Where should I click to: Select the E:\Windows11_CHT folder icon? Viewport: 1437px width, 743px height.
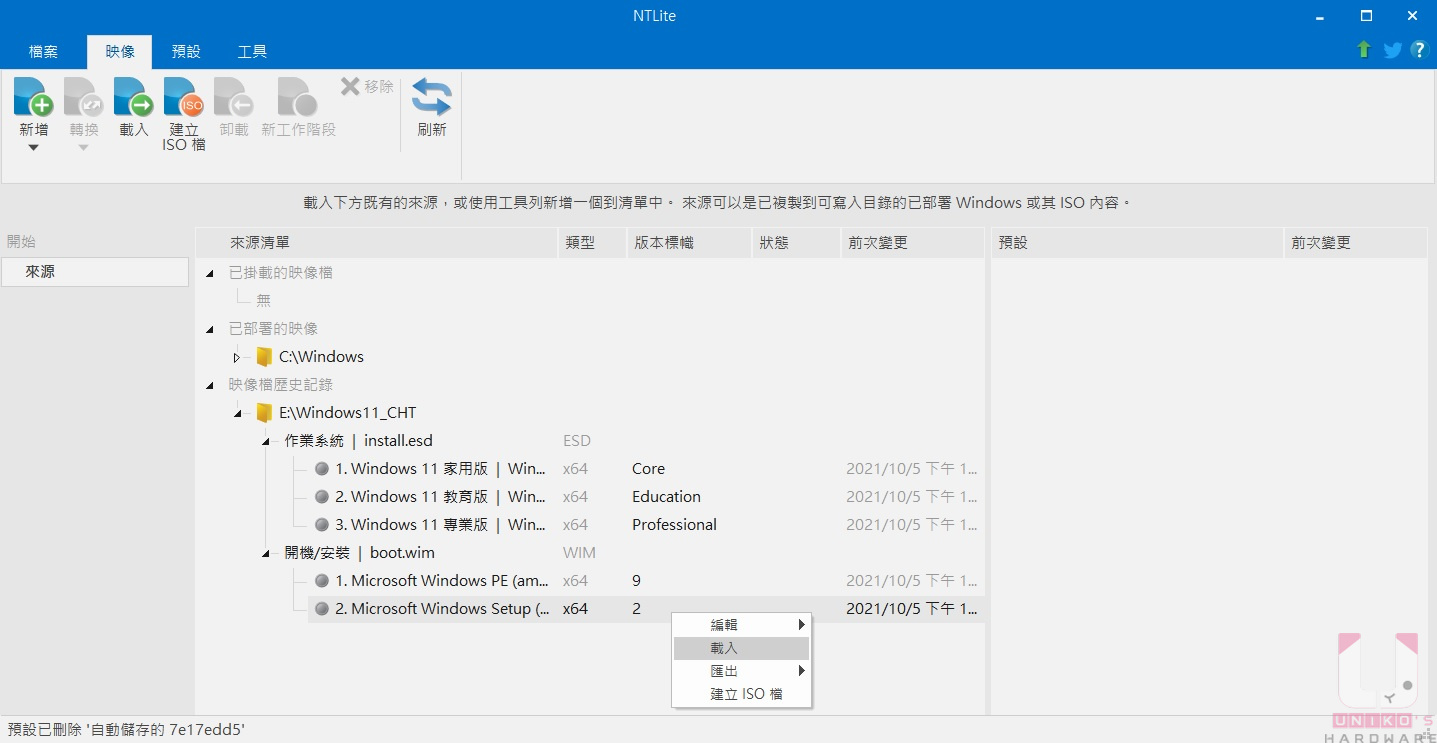(x=264, y=413)
